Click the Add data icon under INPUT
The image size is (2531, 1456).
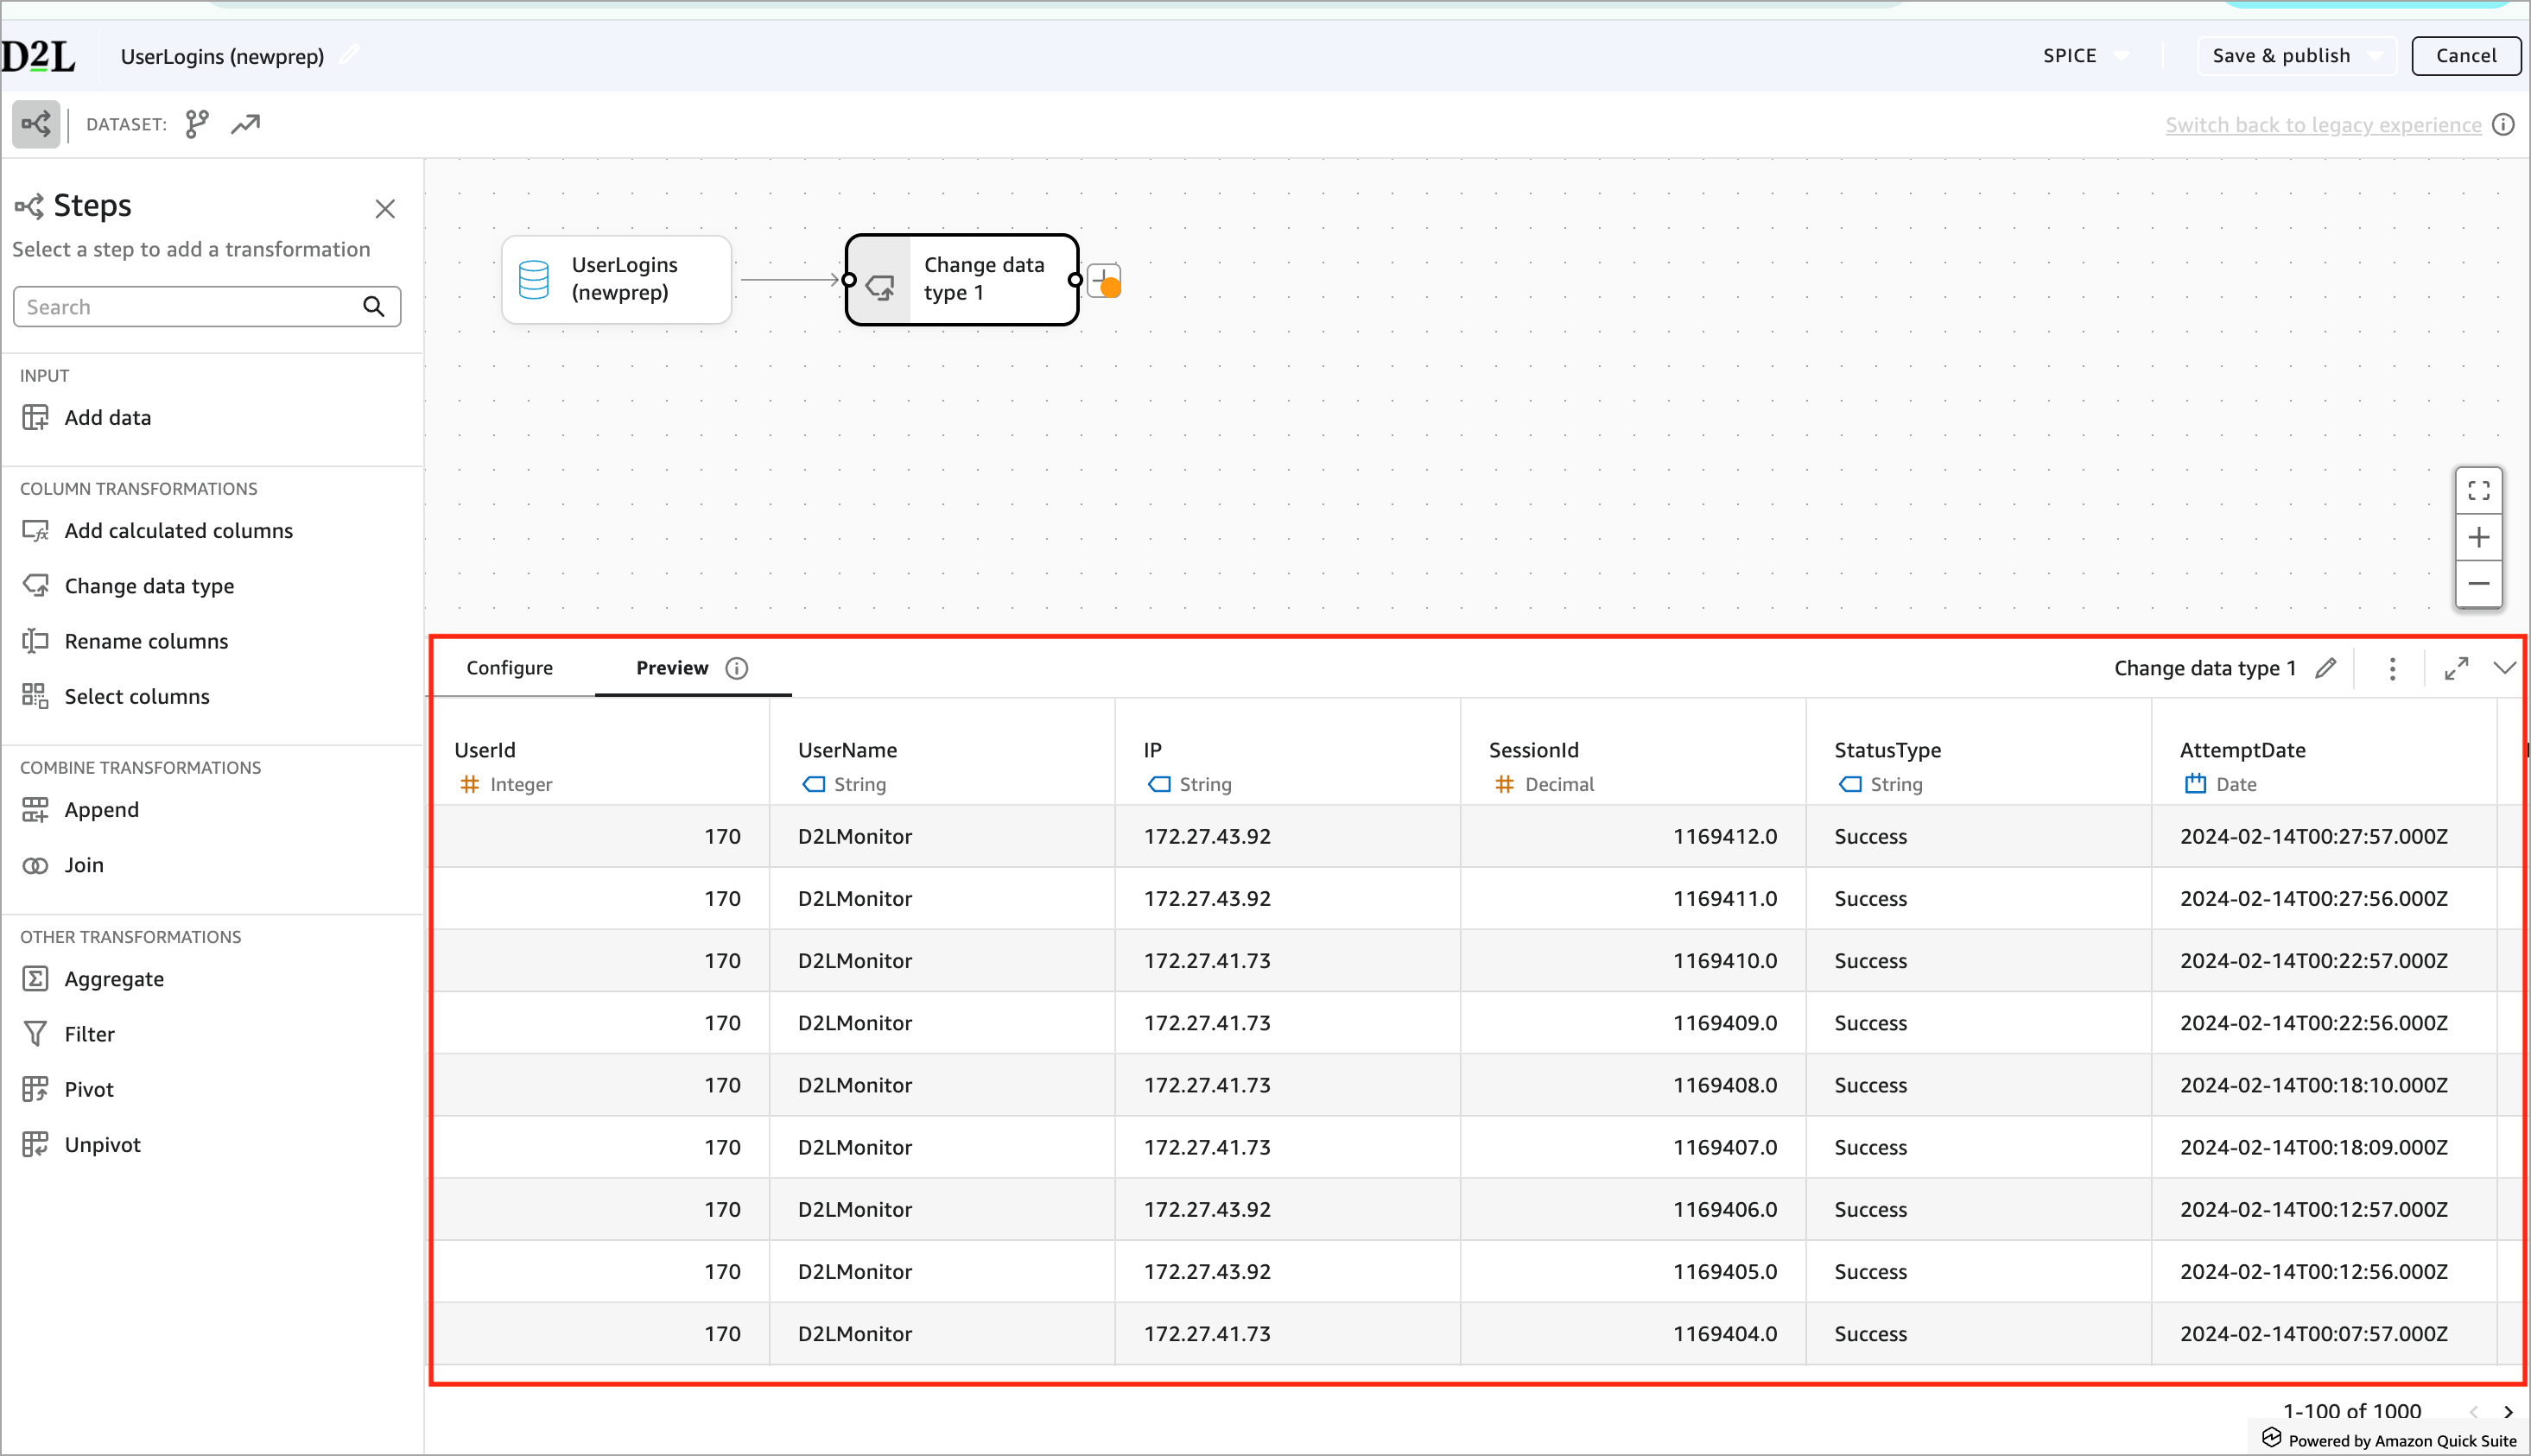[x=36, y=417]
